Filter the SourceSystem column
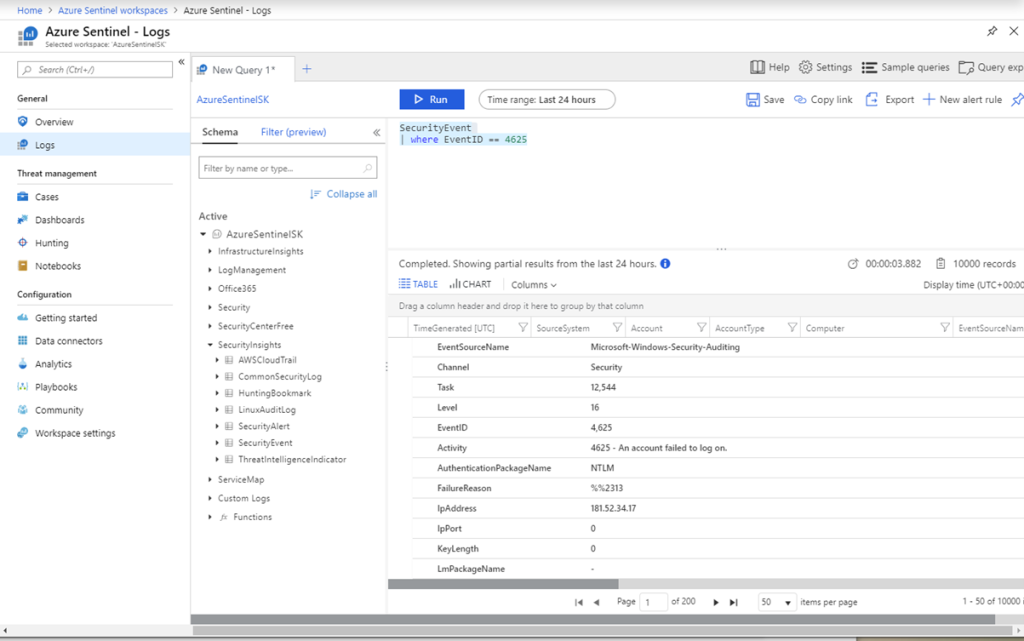 (x=617, y=328)
